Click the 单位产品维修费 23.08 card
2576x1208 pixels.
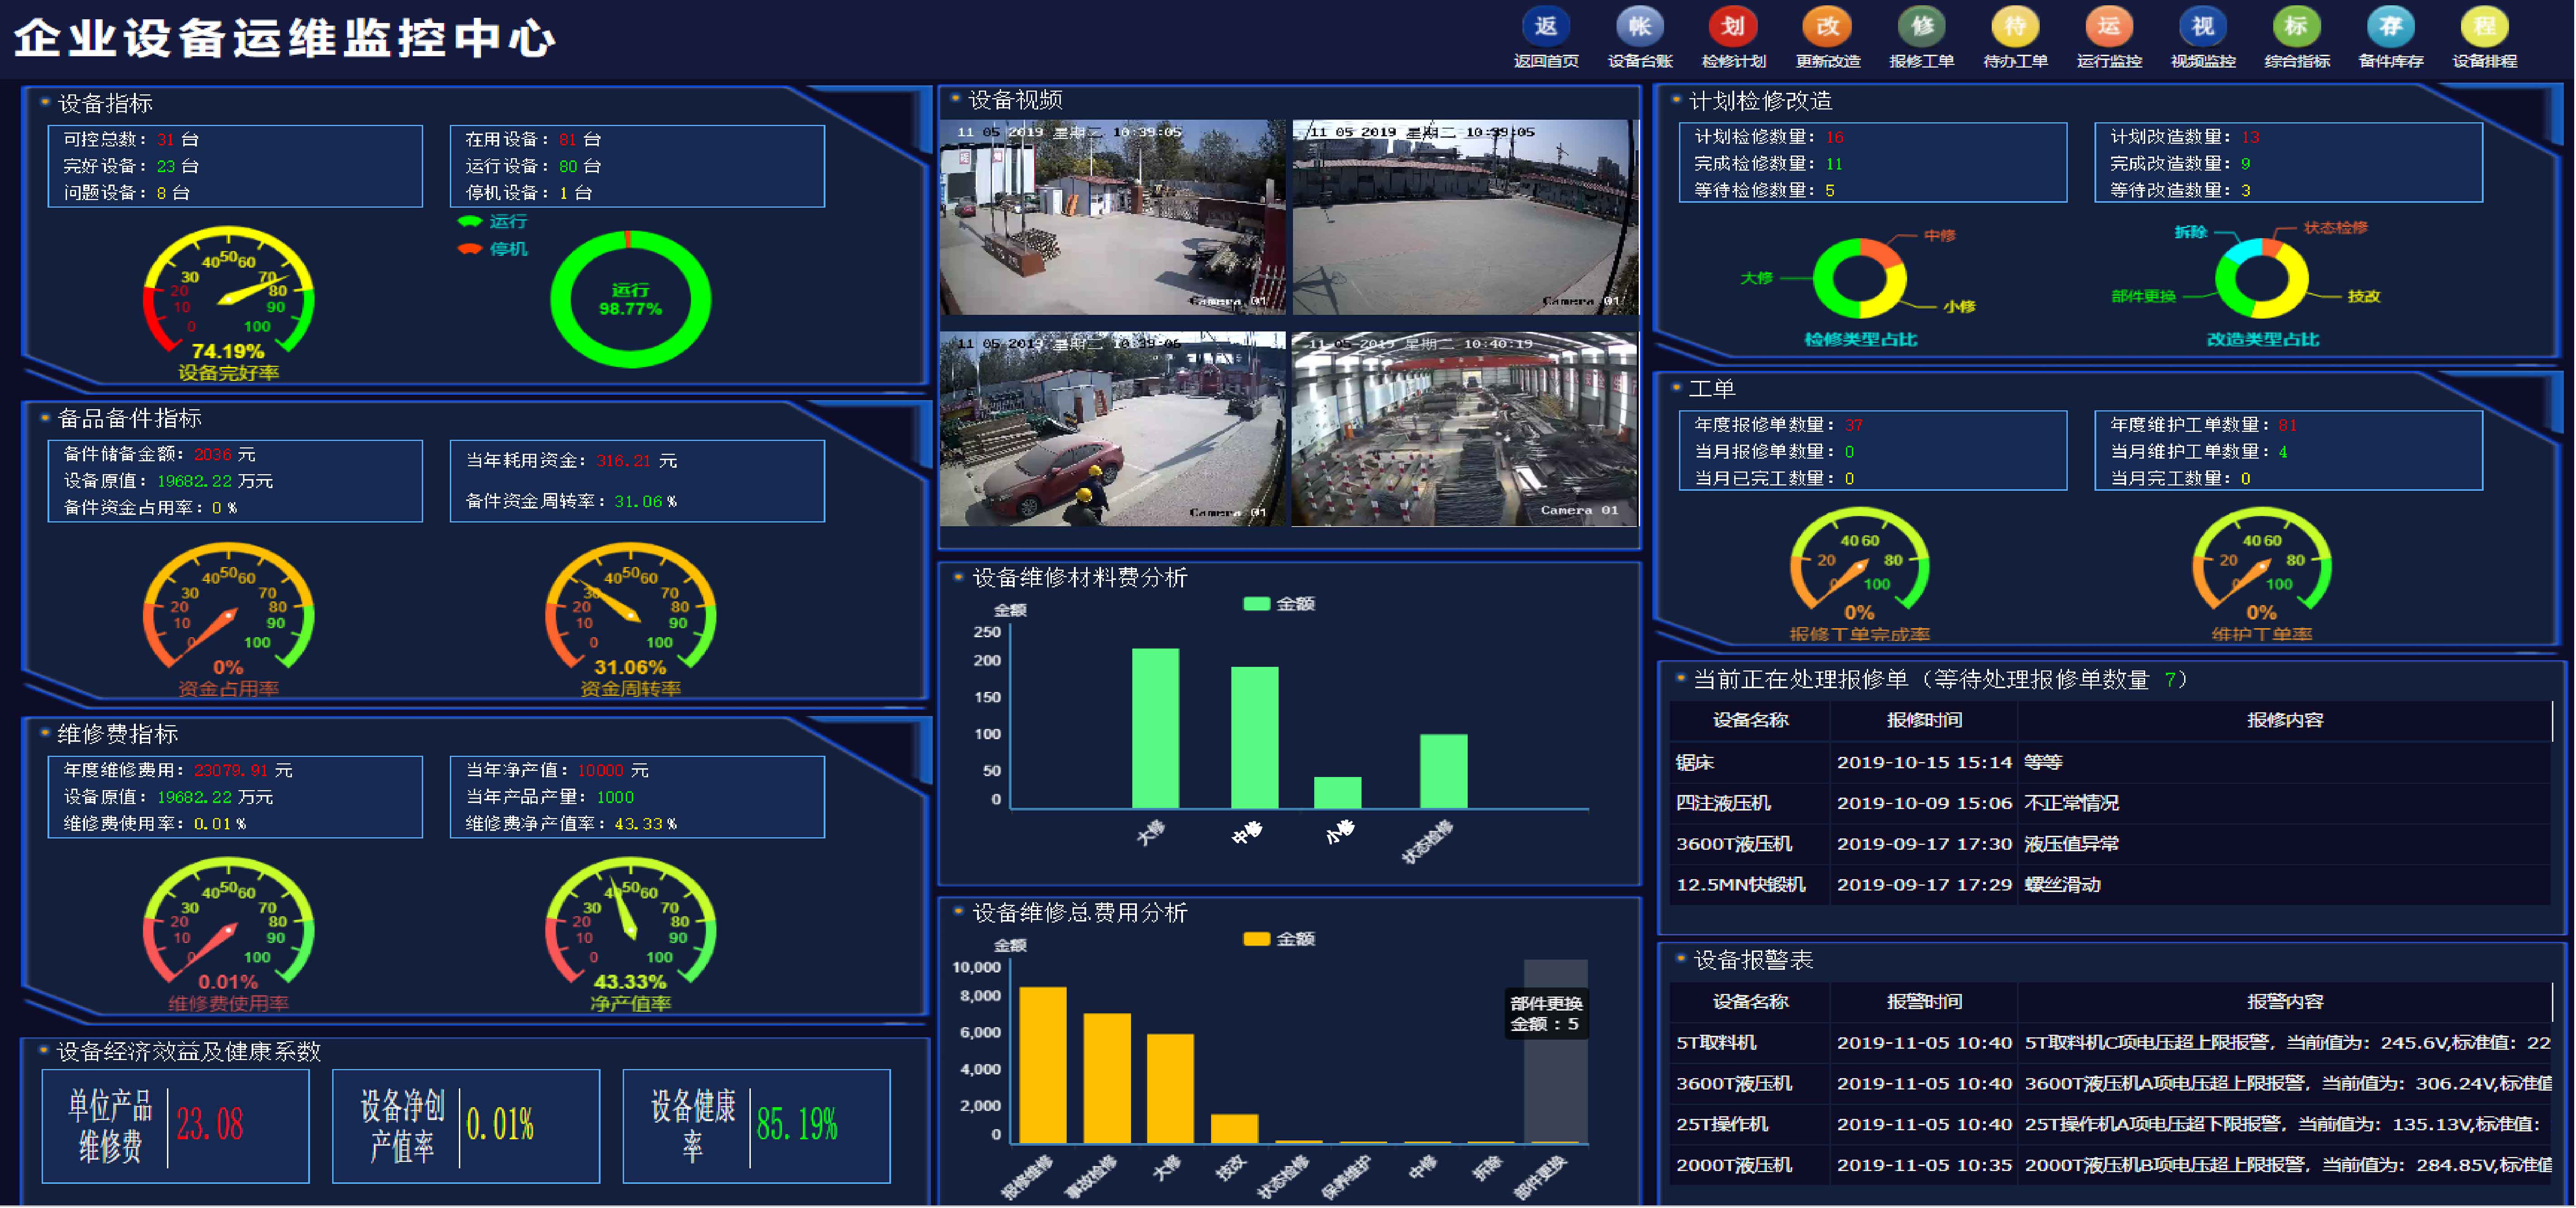175,1126
